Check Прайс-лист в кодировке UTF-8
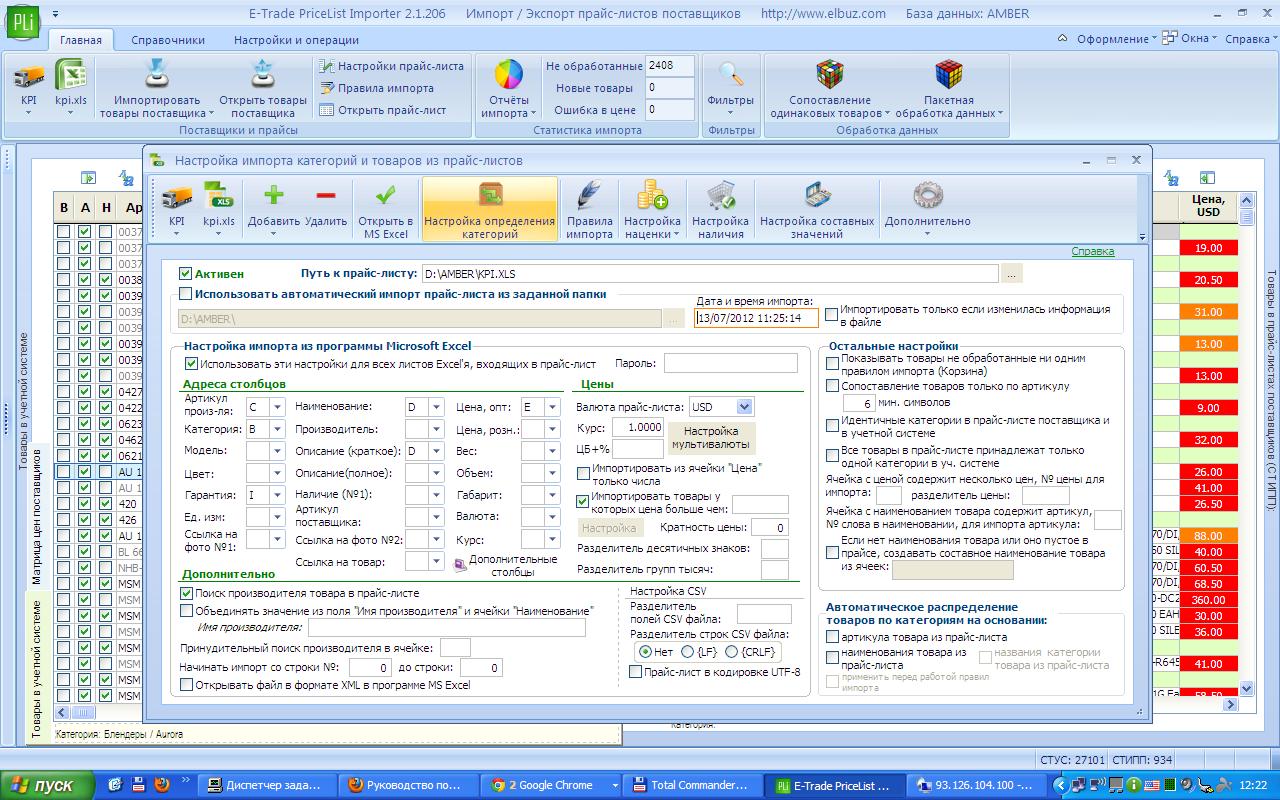 tap(635, 672)
